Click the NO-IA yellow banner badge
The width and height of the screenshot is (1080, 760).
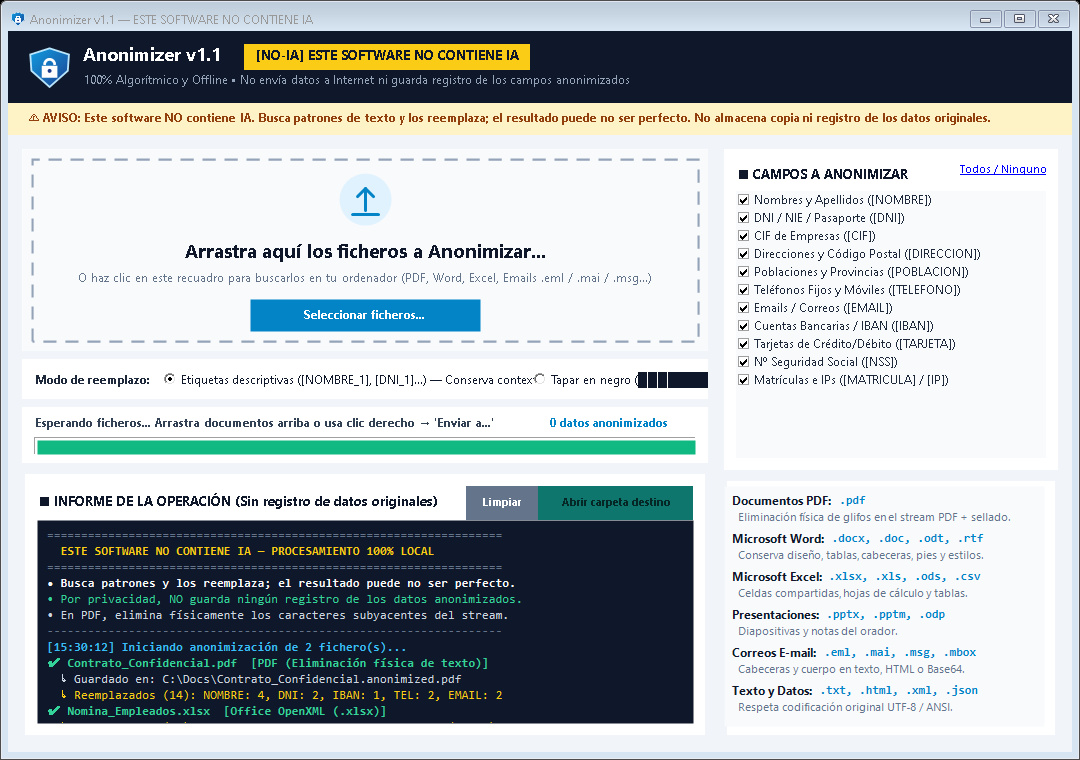(x=387, y=56)
